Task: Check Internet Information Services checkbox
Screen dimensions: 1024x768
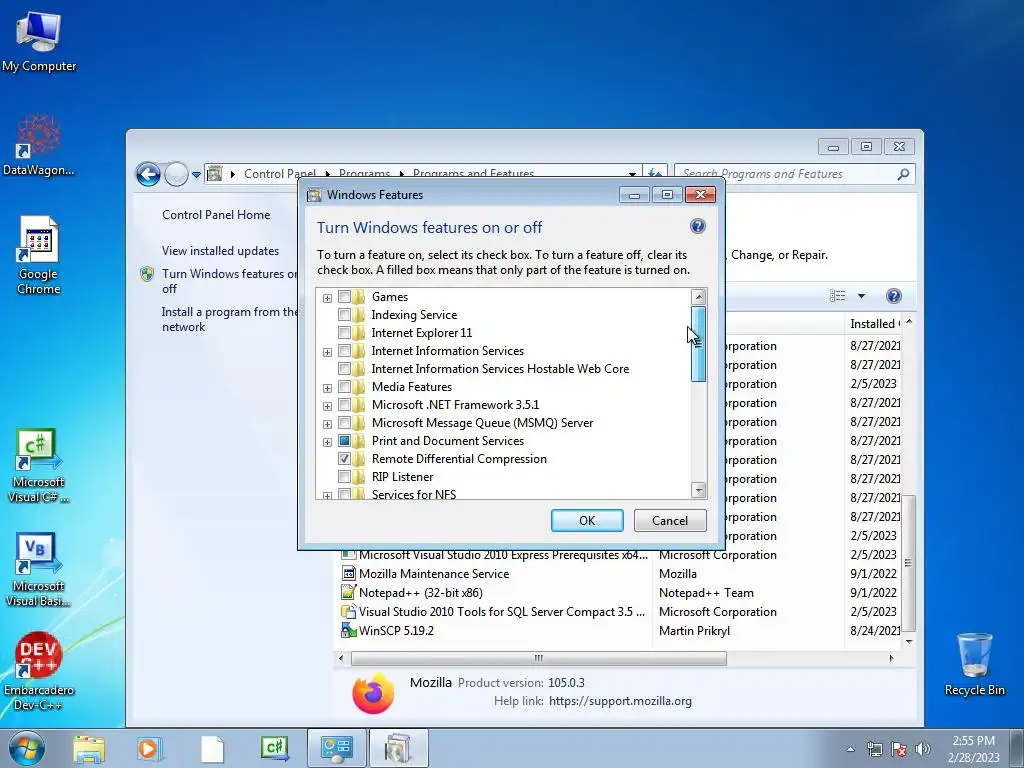Action: [344, 351]
